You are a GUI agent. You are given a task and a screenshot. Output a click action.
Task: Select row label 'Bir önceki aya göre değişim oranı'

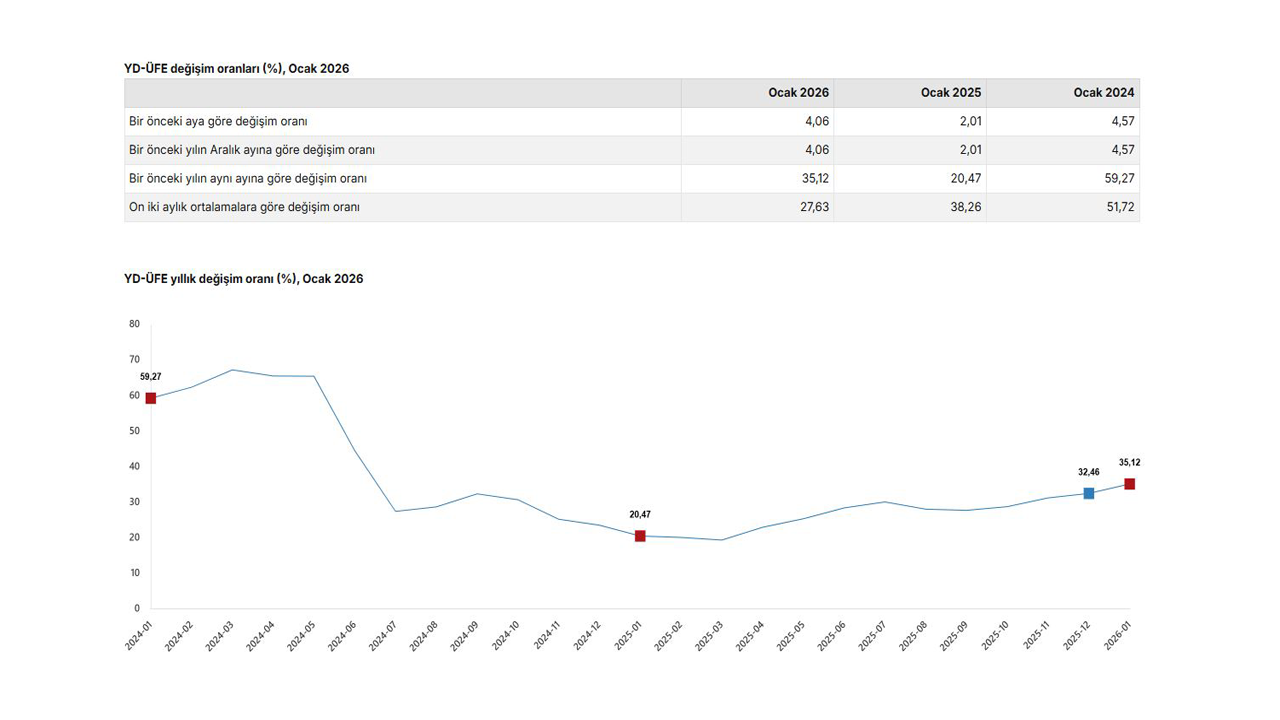coord(218,121)
